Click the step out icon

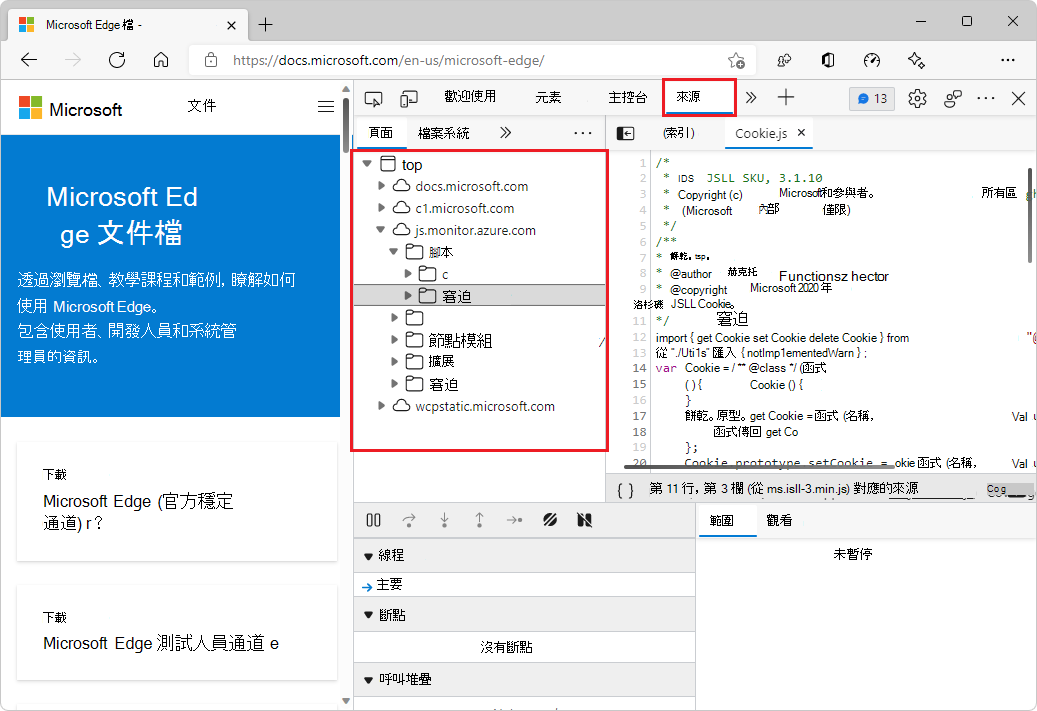(479, 520)
